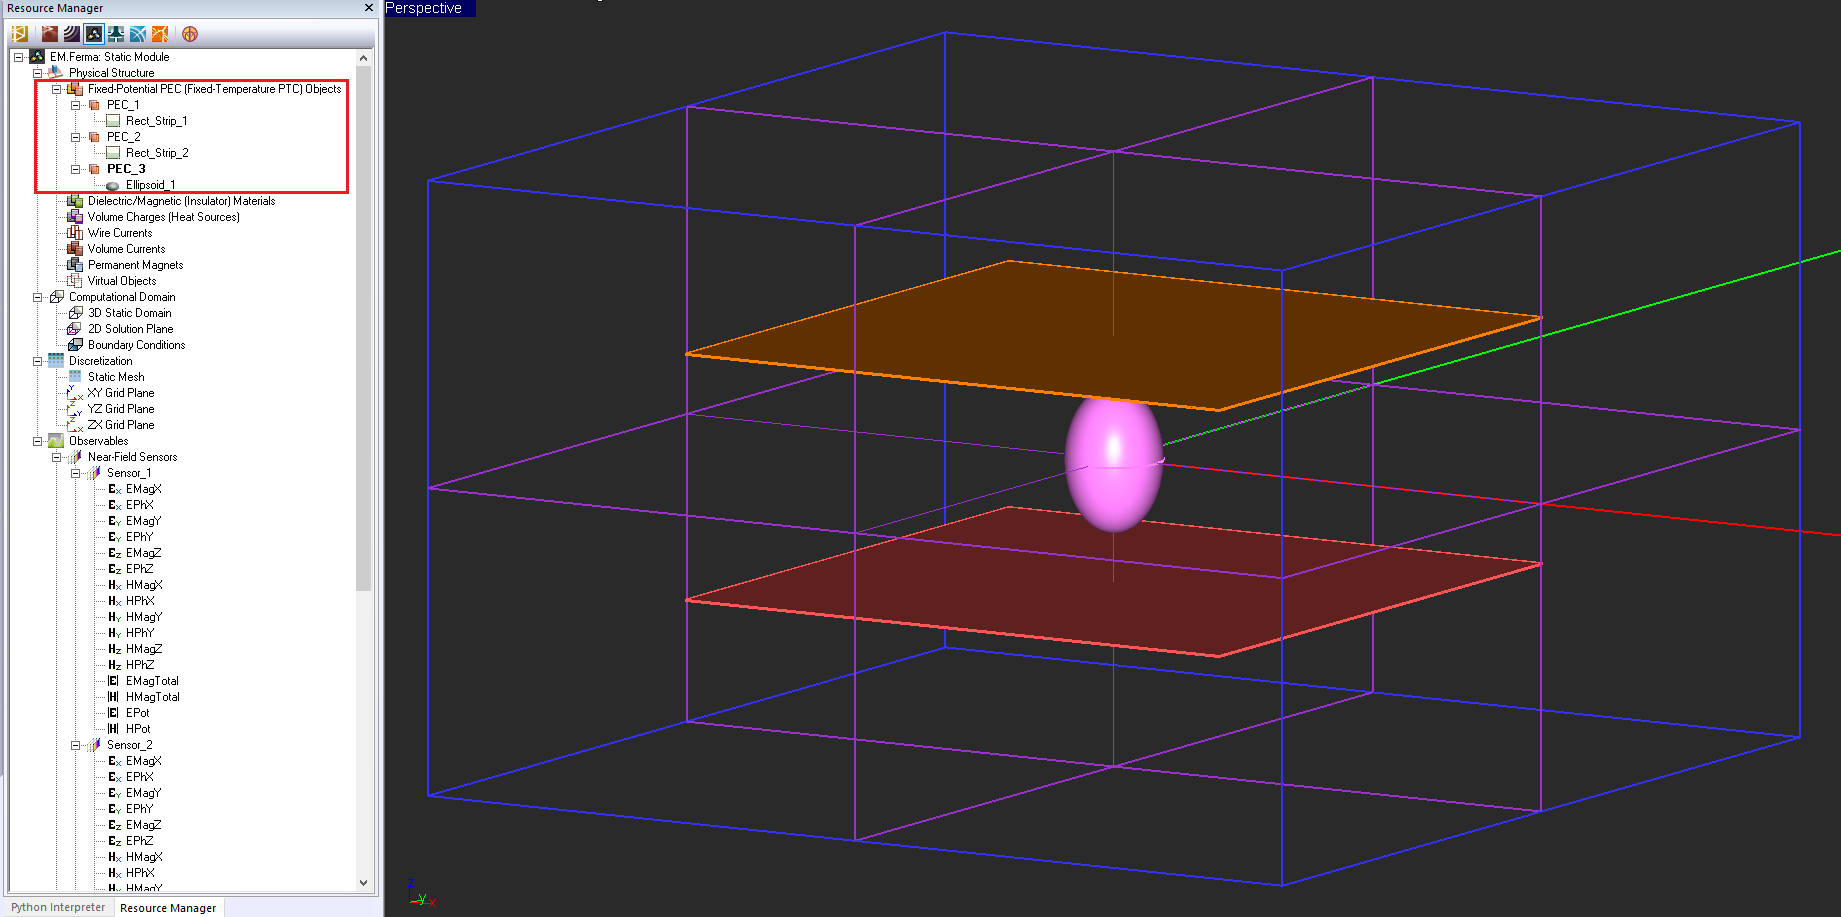Click the Static Mesh grid icon

75,377
